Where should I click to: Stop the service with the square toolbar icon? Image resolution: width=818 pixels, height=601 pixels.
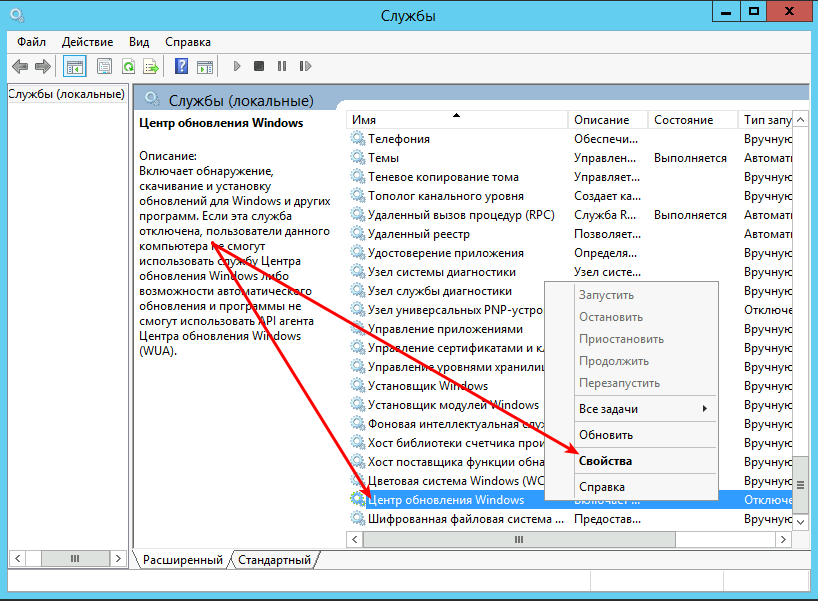tap(259, 66)
